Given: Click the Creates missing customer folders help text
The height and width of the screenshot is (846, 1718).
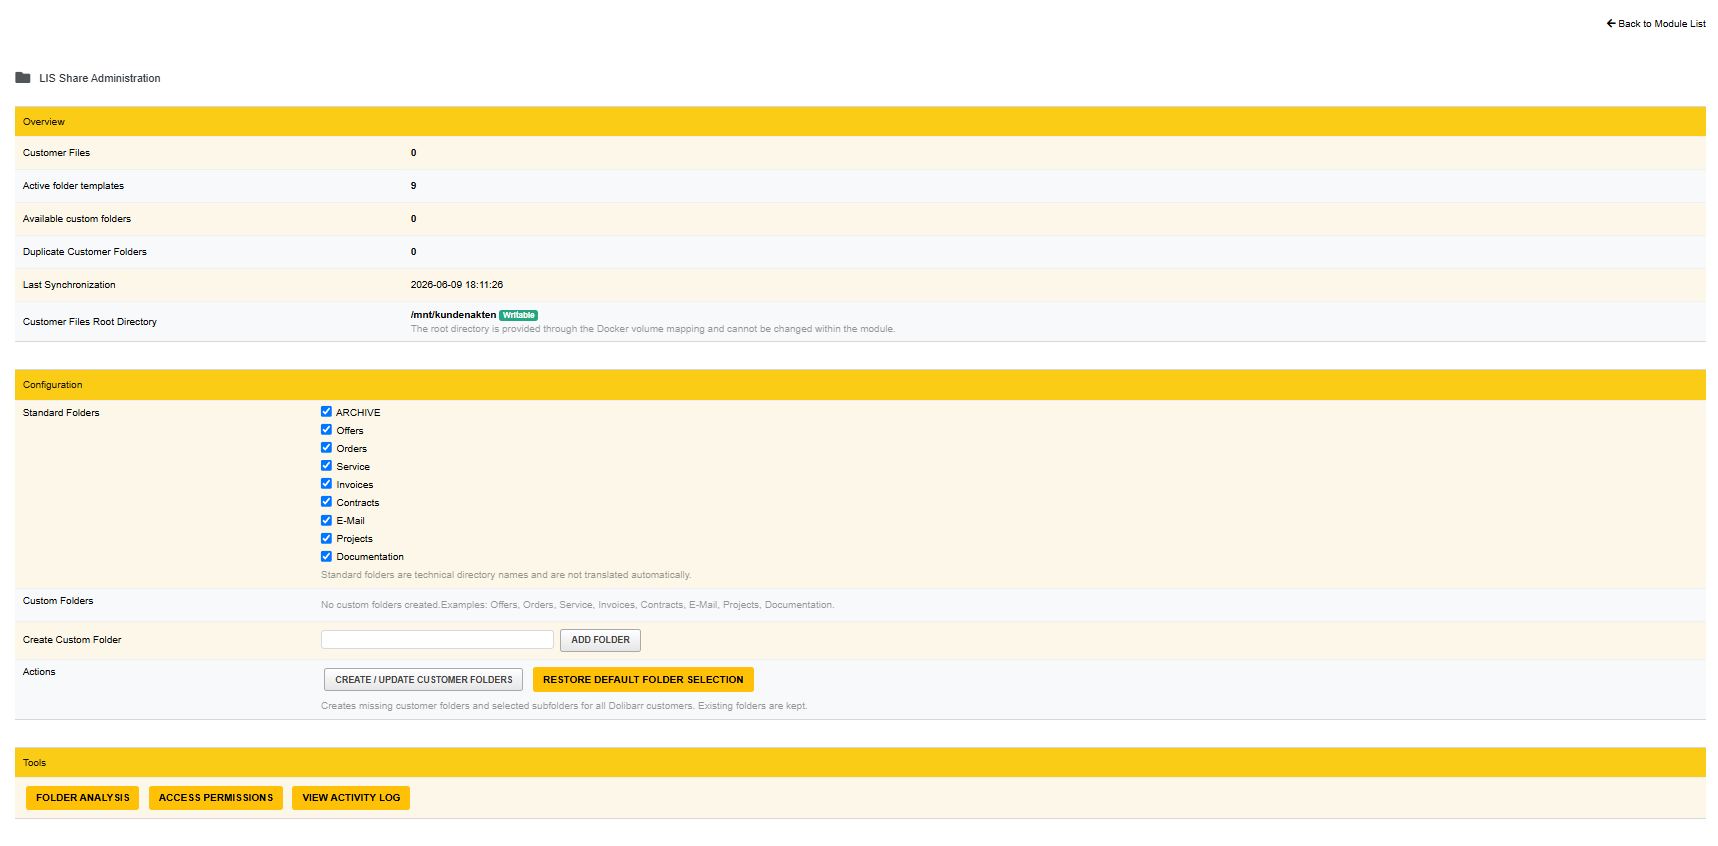Looking at the screenshot, I should click(564, 706).
